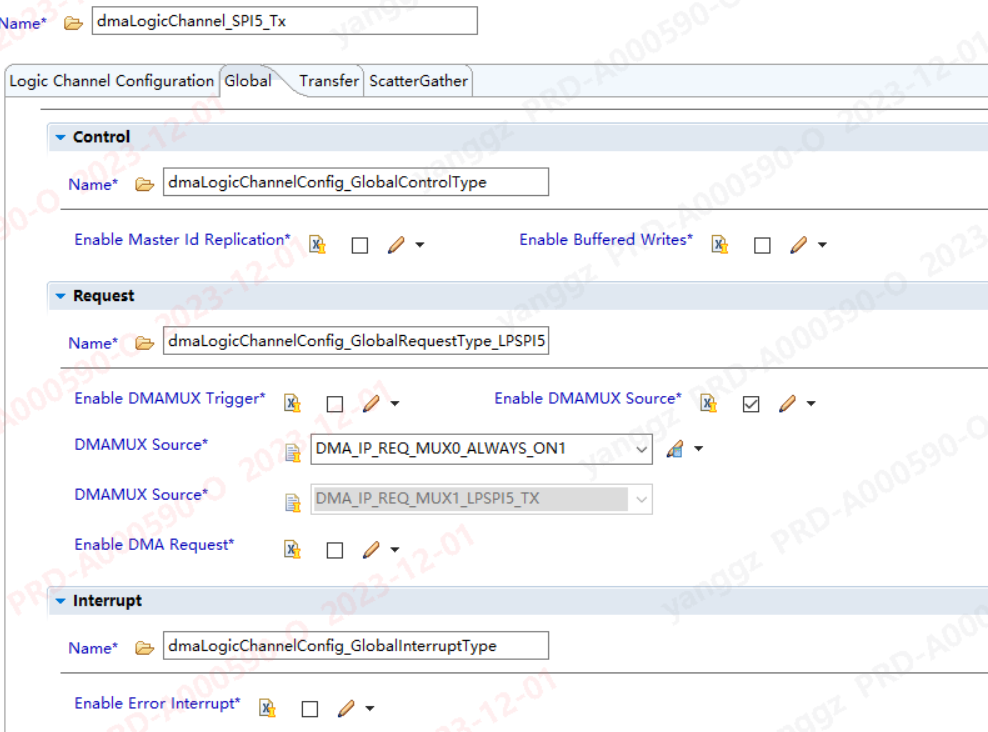Click the dmaLogicChannelConfig_GlobalInterruptType name field
Viewport: 988px width, 732px height.
coord(356,646)
